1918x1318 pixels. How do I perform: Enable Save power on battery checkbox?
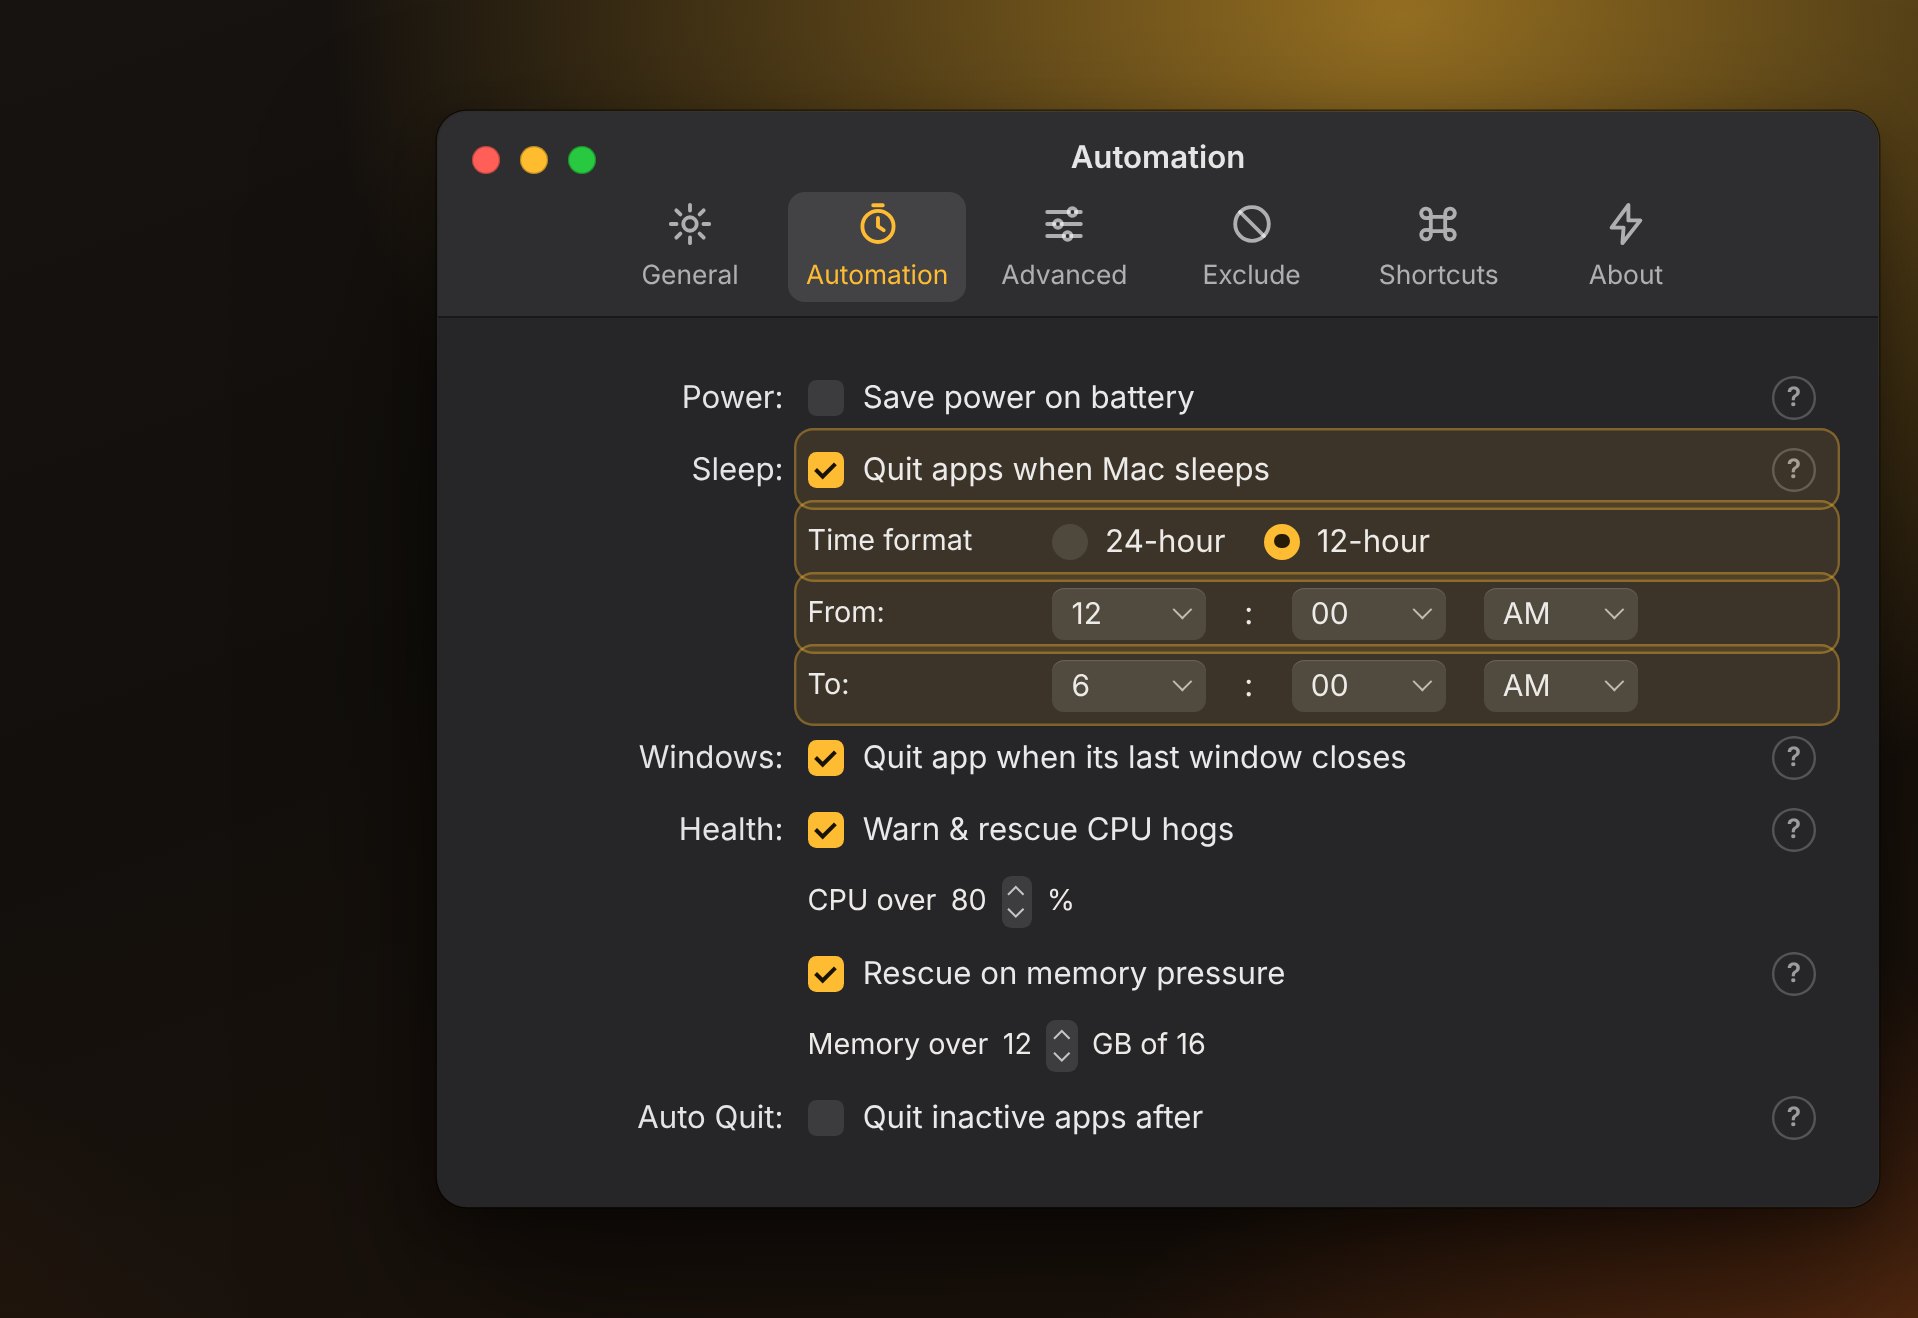pos(826,397)
